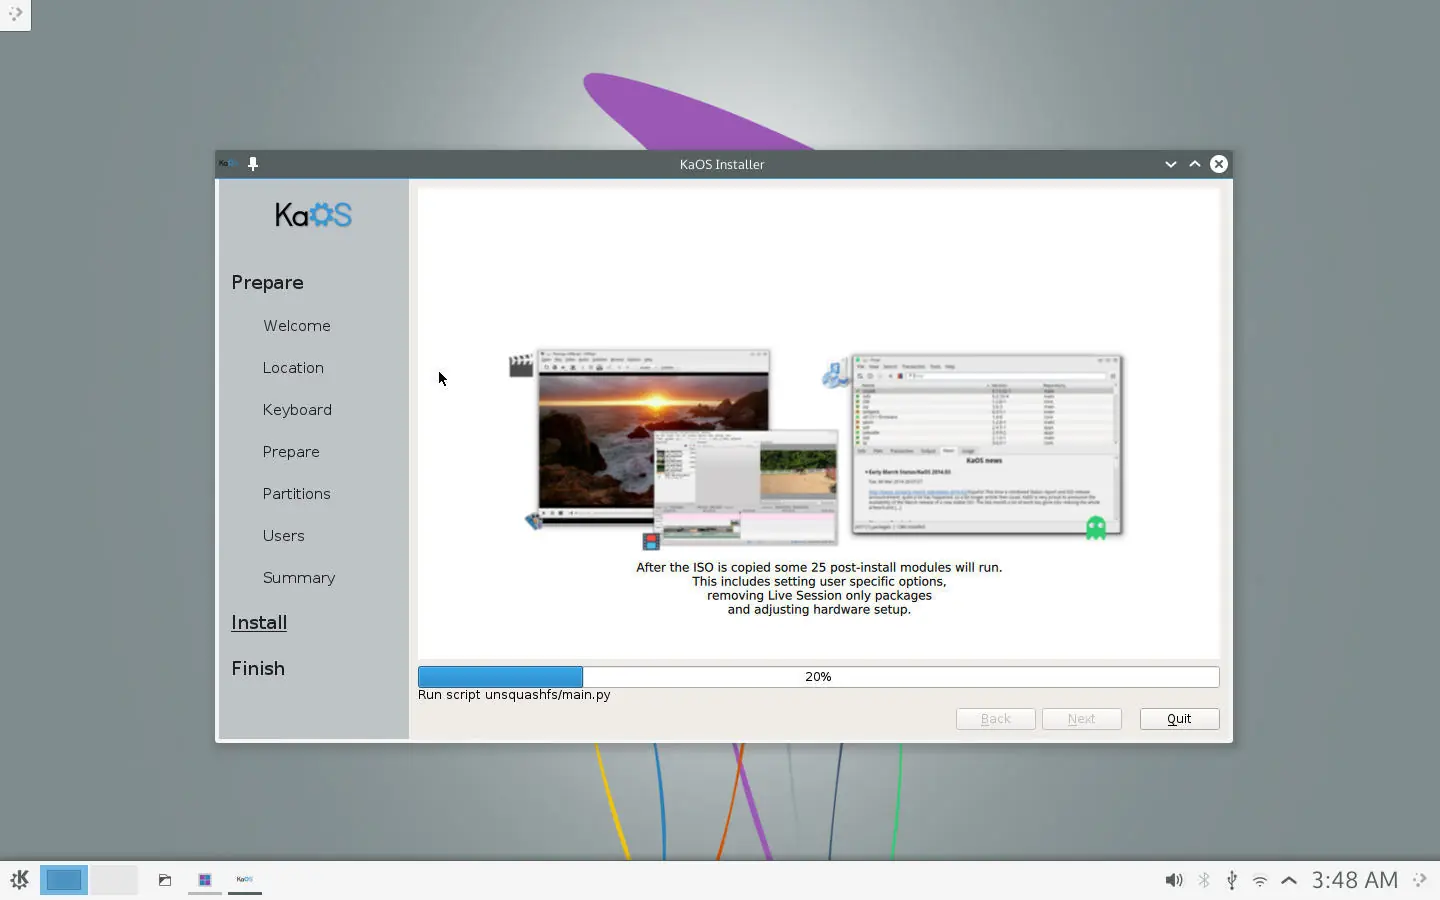Screen dimensions: 1440x900
Task: Select the Location step in sidebar
Action: [293, 368]
